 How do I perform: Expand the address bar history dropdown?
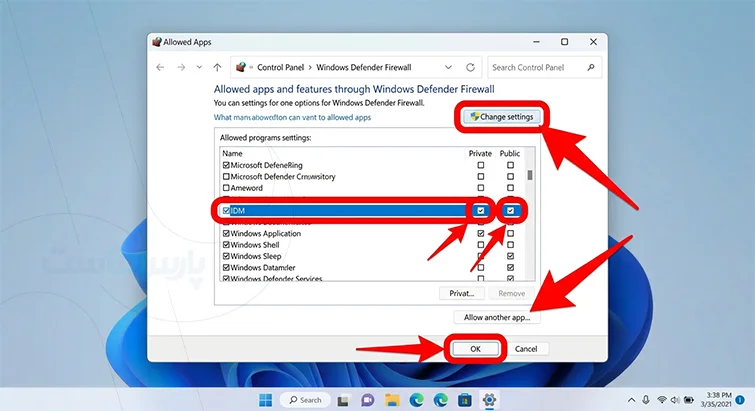click(448, 67)
